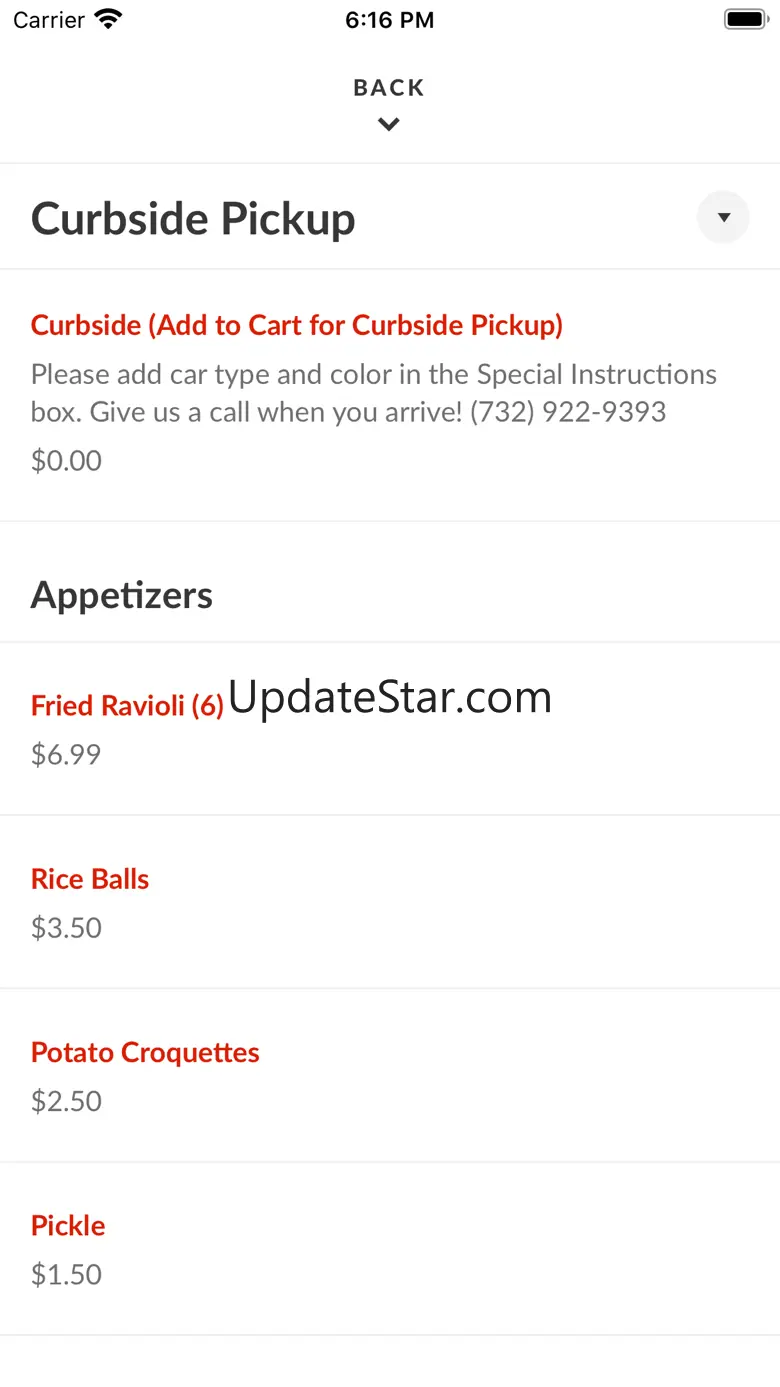Tap the 6:16 PM clock
The height and width of the screenshot is (1387, 780).
[389, 20]
